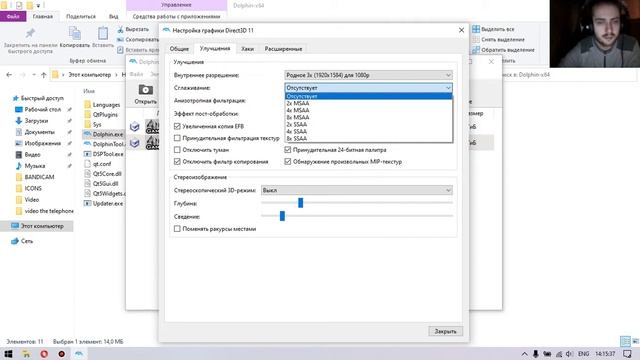Click the pin to Quick access icon
The height and width of the screenshot is (360, 640).
[30, 33]
